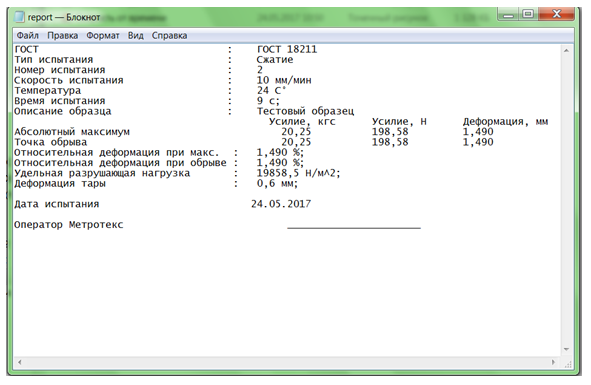Click the '9 с;' test time value
This screenshot has height=385, width=591.
coord(268,101)
